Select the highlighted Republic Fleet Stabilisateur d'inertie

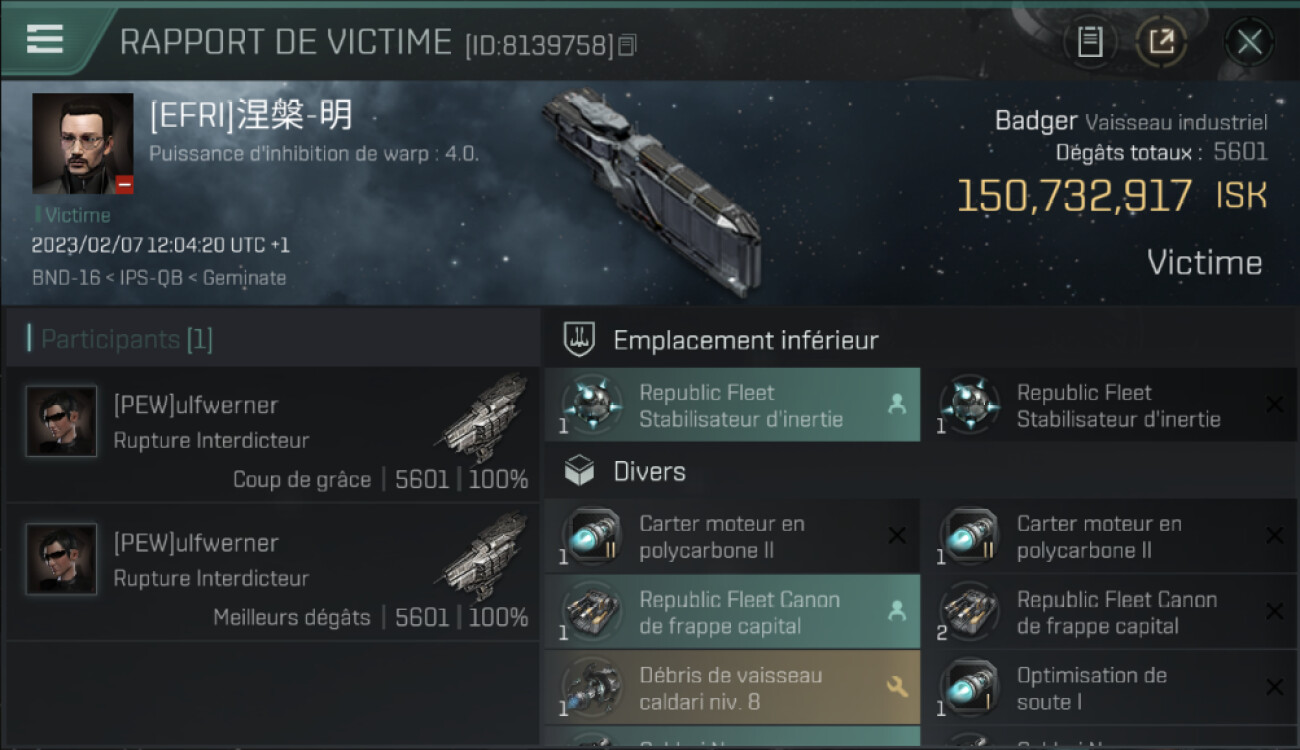click(x=732, y=405)
